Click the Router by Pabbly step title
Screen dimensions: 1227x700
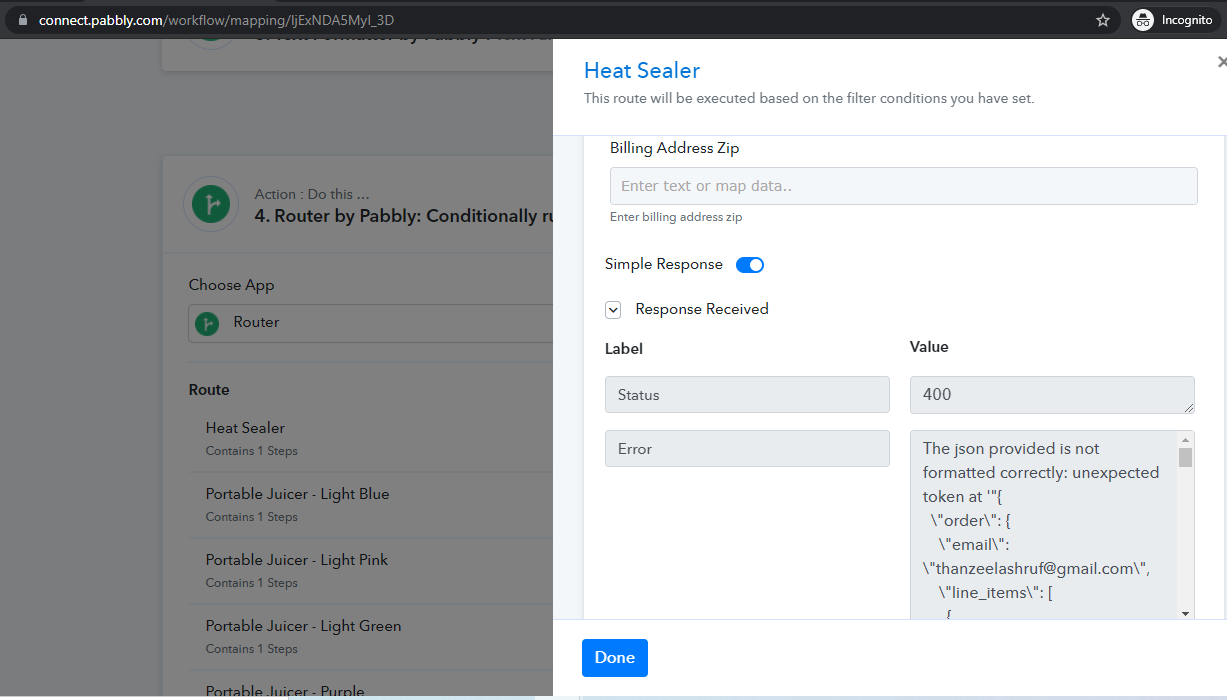(404, 216)
